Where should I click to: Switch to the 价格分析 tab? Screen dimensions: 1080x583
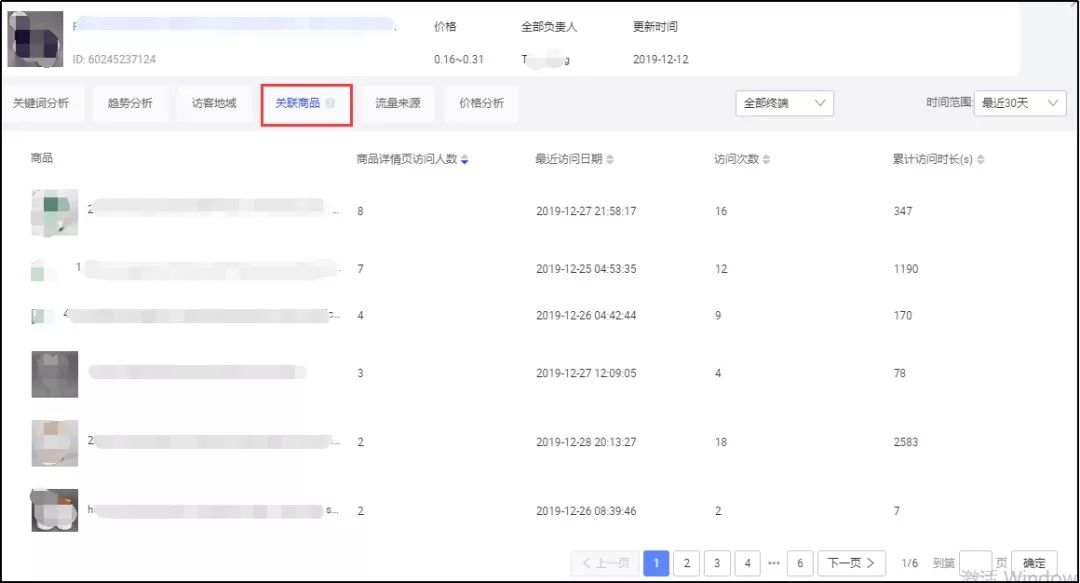pos(482,103)
